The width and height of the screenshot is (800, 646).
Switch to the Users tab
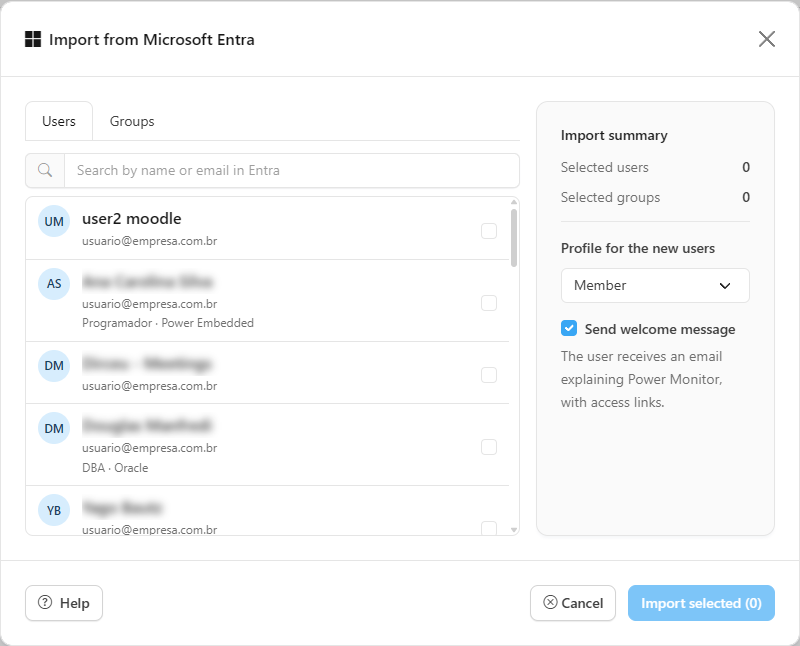59,121
